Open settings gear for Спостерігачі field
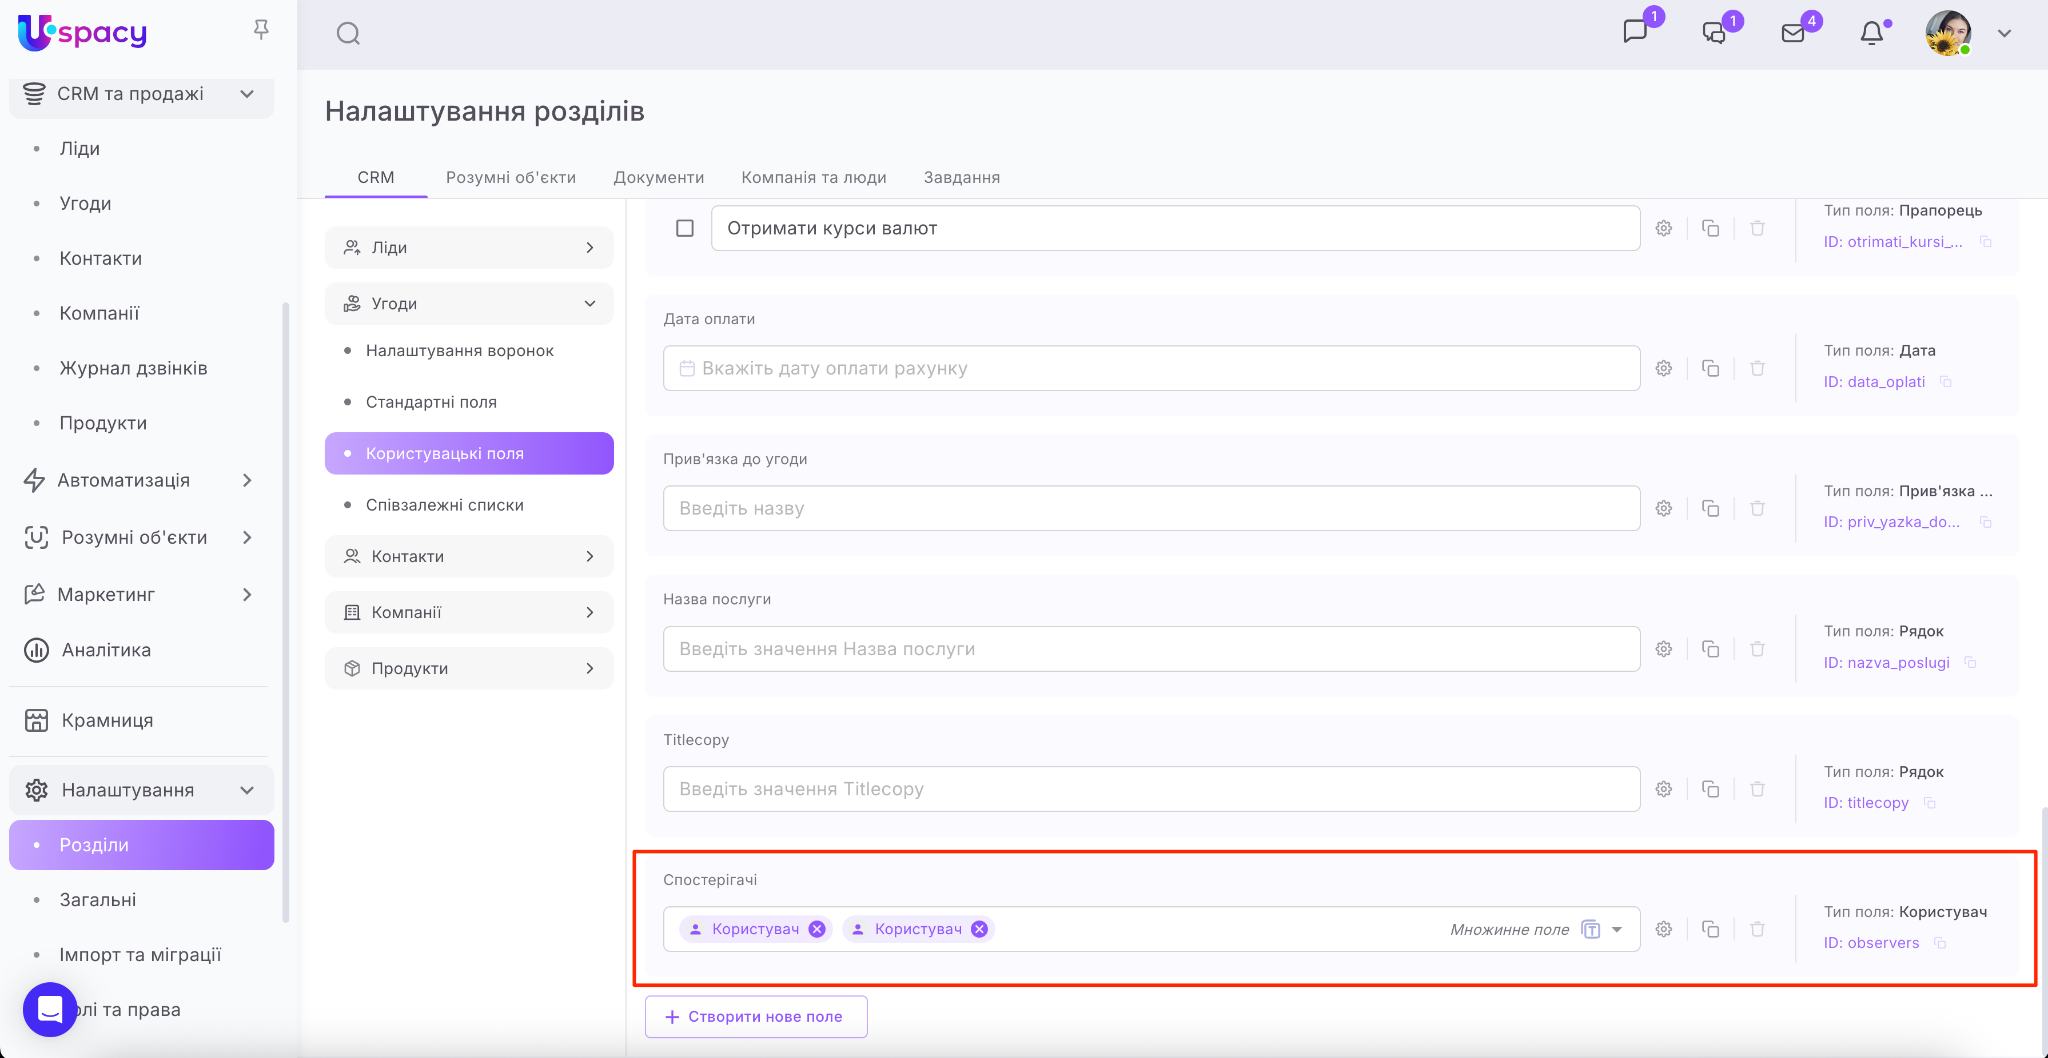Viewport: 2048px width, 1058px height. click(1664, 929)
